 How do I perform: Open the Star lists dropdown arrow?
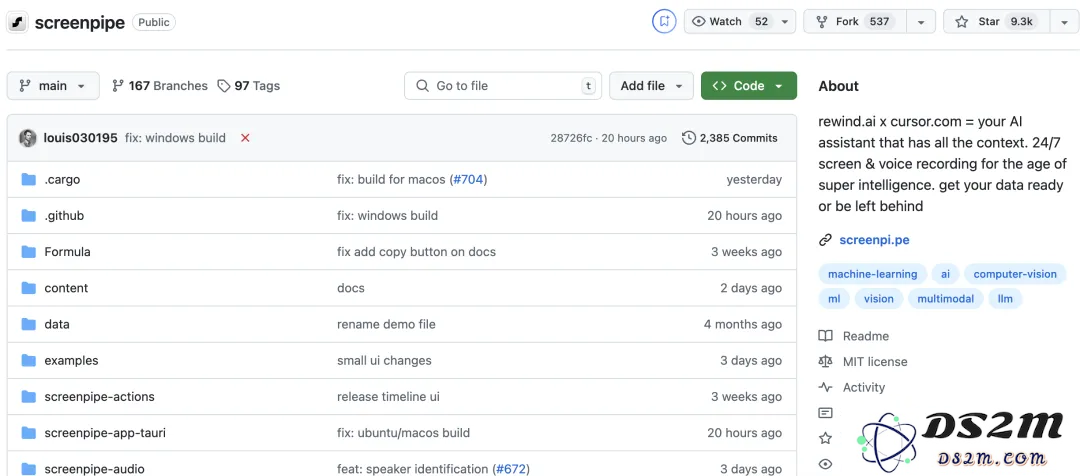(1064, 21)
